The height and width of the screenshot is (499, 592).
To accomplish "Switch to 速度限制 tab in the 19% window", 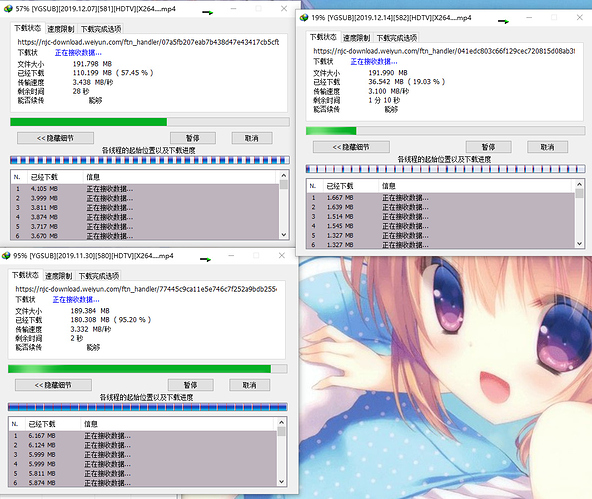I will tap(356, 38).
